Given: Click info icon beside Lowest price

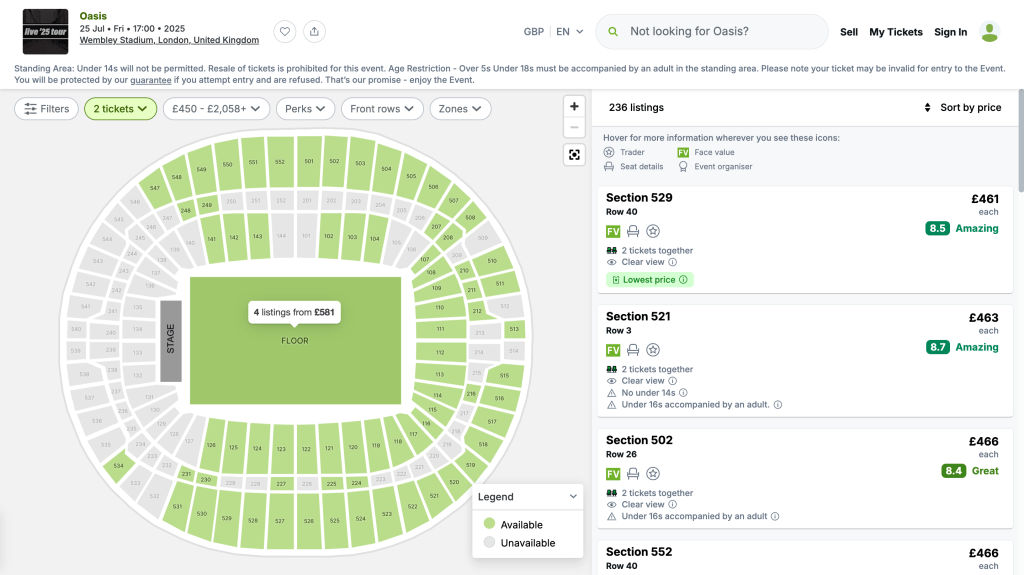Looking at the screenshot, I should (x=684, y=280).
